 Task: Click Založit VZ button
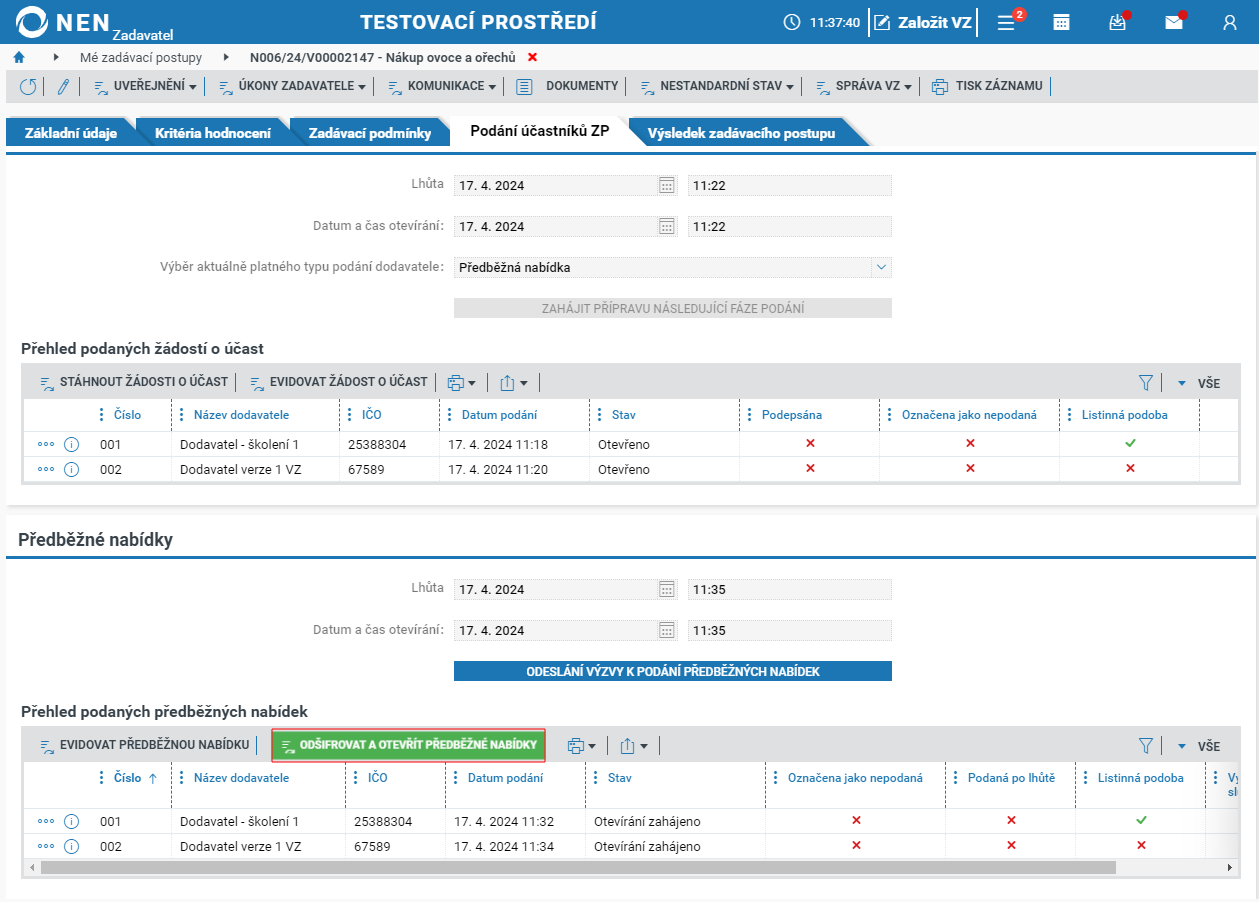pos(923,22)
